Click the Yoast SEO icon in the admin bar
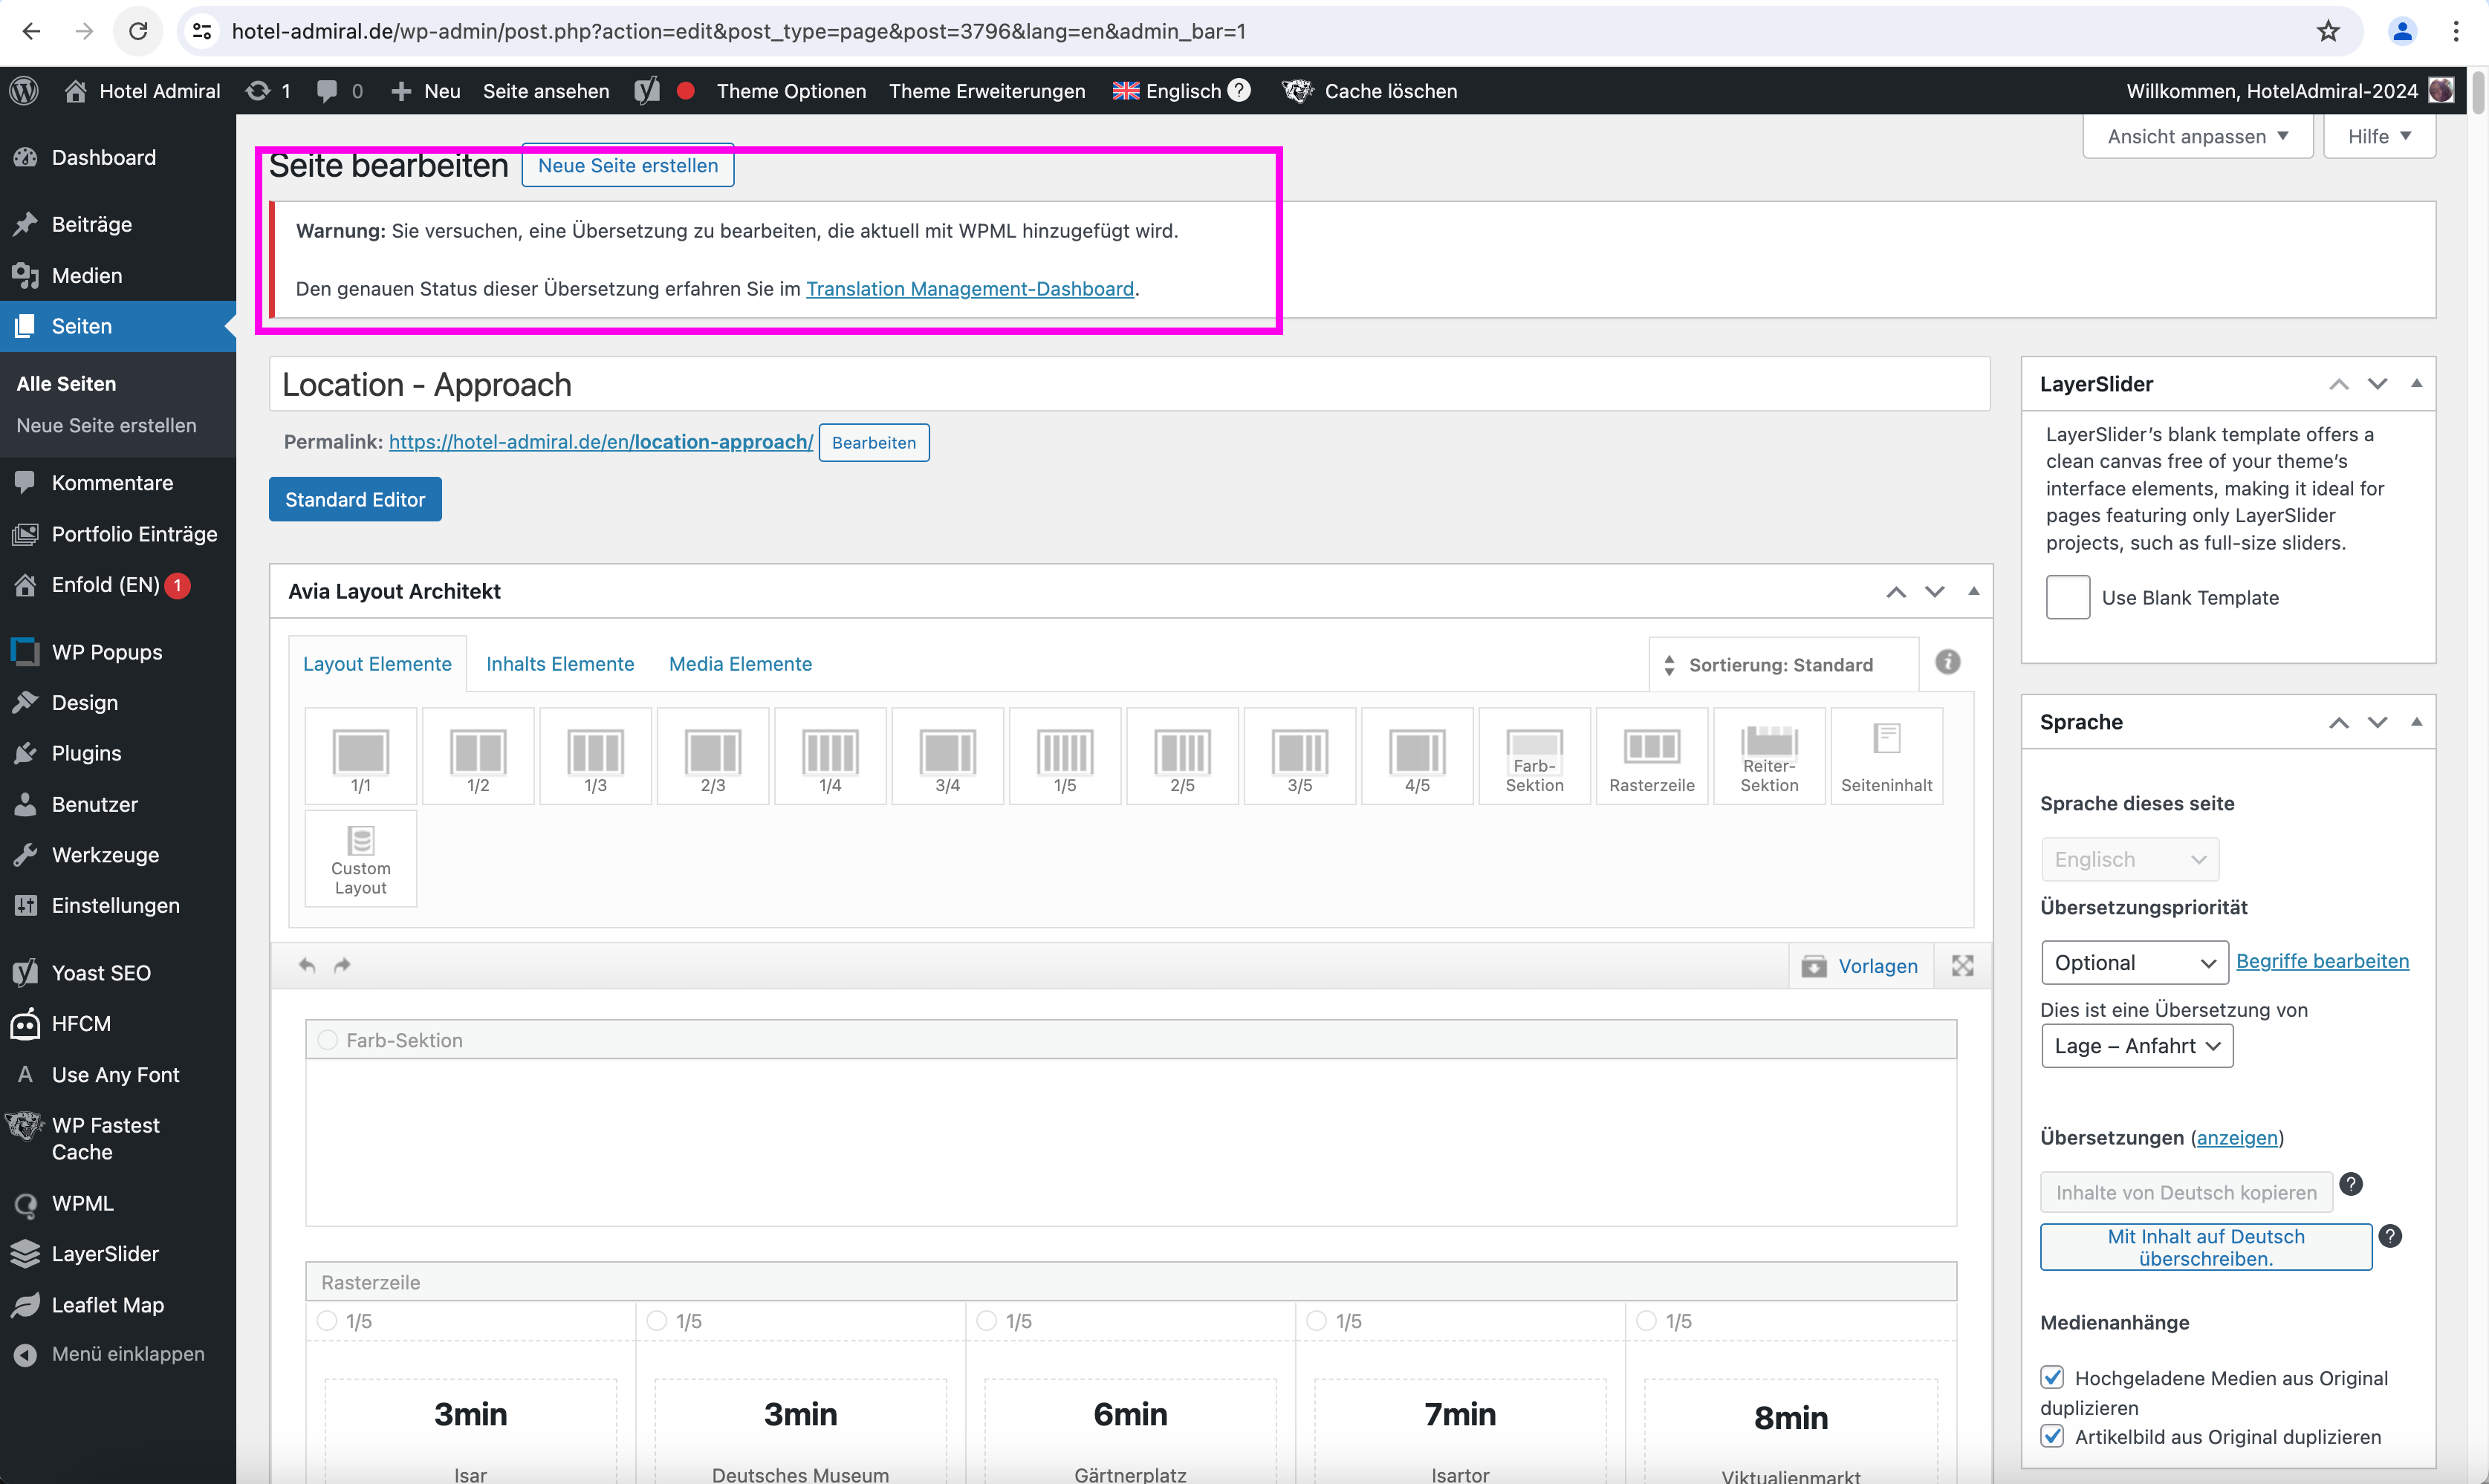Viewport: 2489px width, 1484px height. pos(647,91)
